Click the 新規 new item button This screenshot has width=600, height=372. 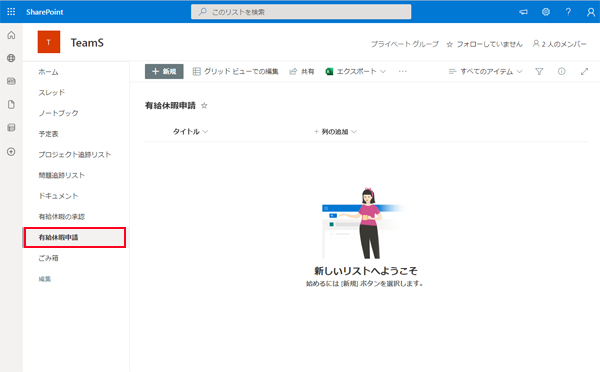click(164, 71)
